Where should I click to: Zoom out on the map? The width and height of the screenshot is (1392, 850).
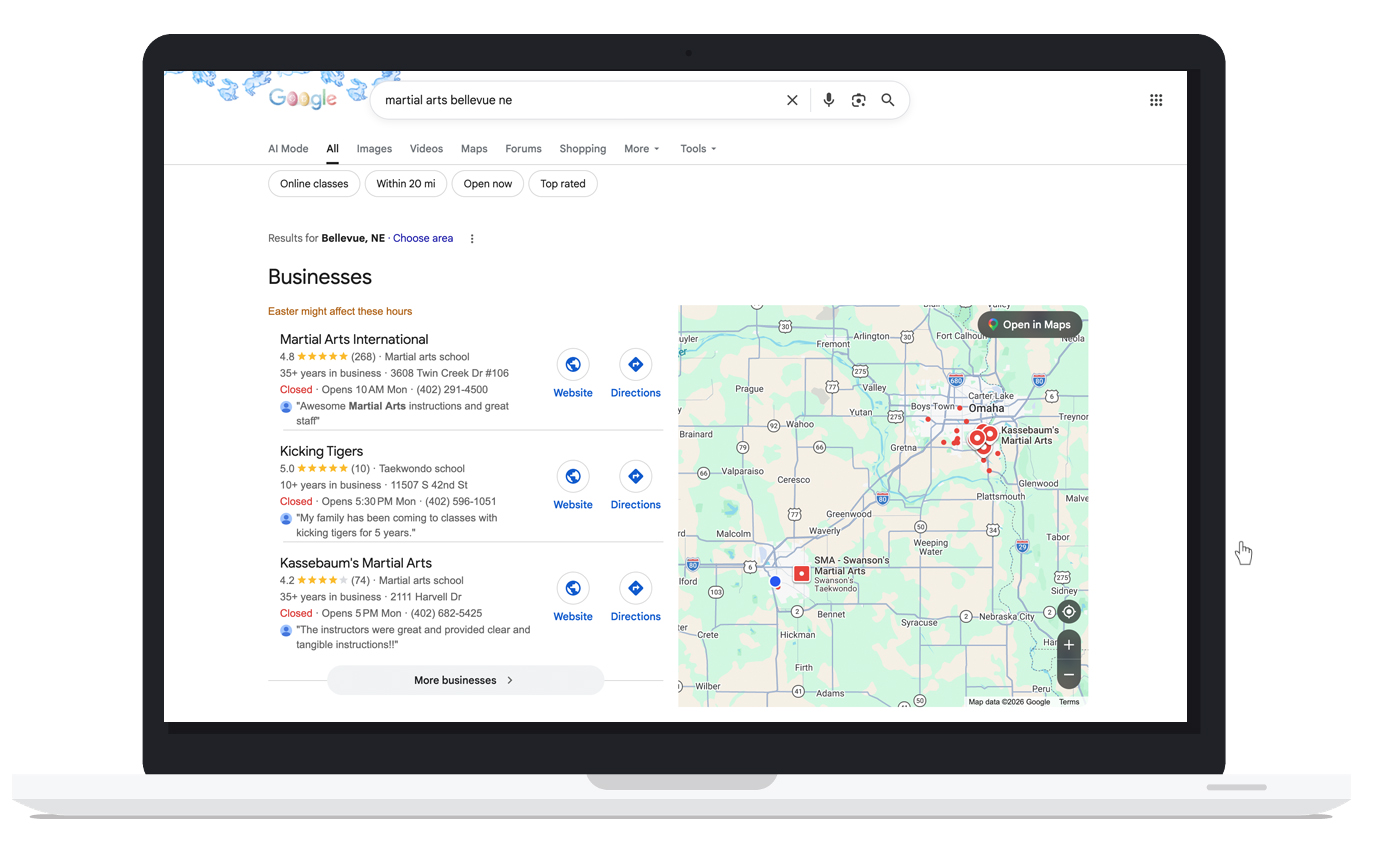(1069, 675)
